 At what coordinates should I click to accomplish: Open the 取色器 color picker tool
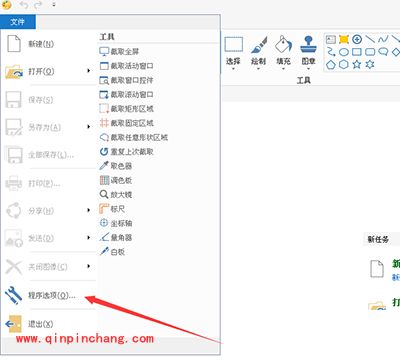pos(116,166)
